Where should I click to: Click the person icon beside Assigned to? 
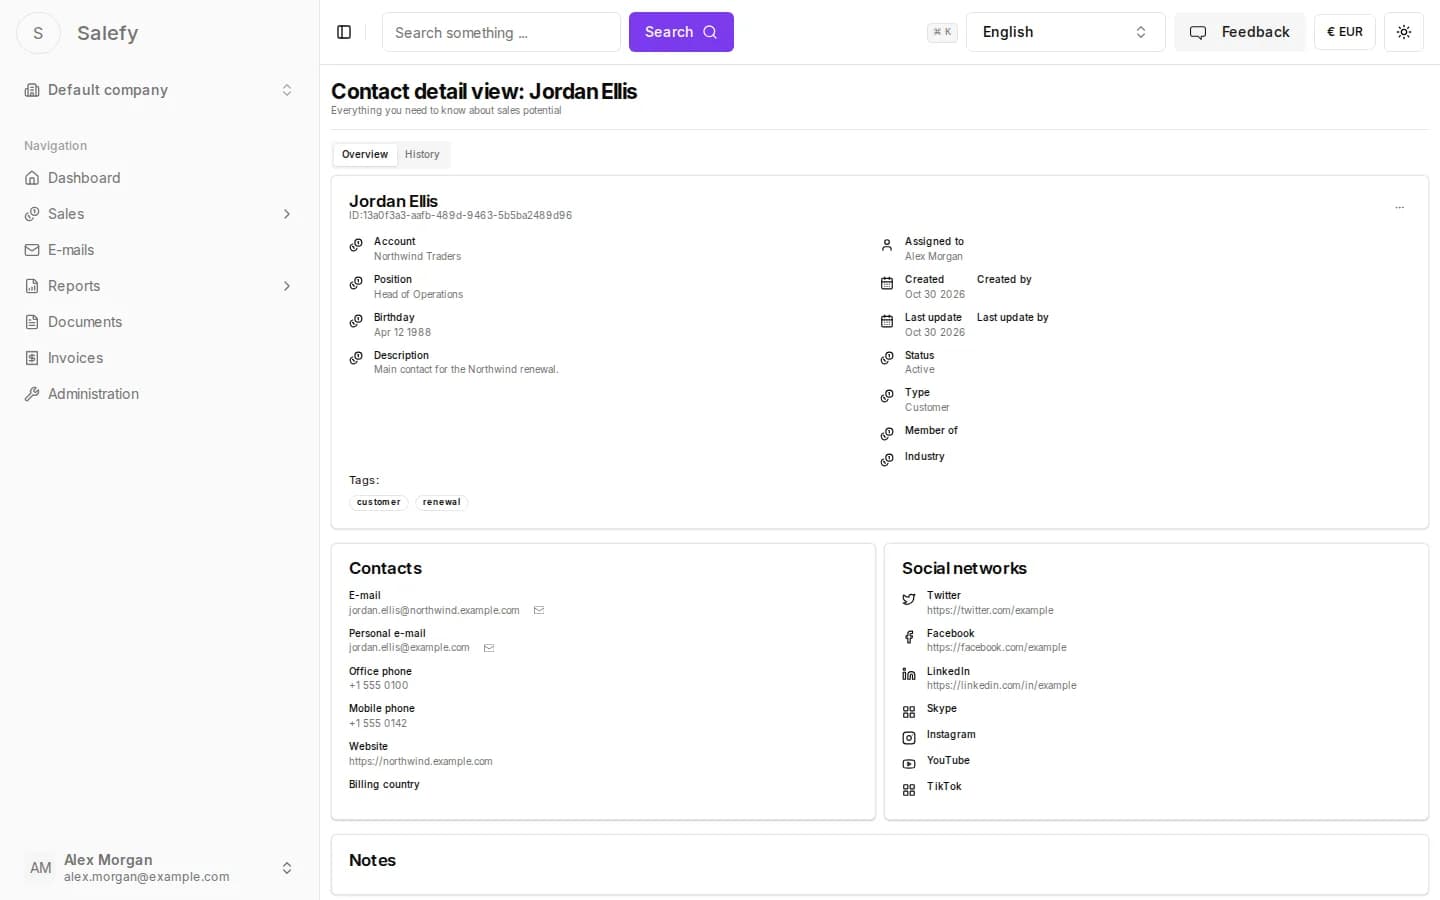(x=887, y=245)
